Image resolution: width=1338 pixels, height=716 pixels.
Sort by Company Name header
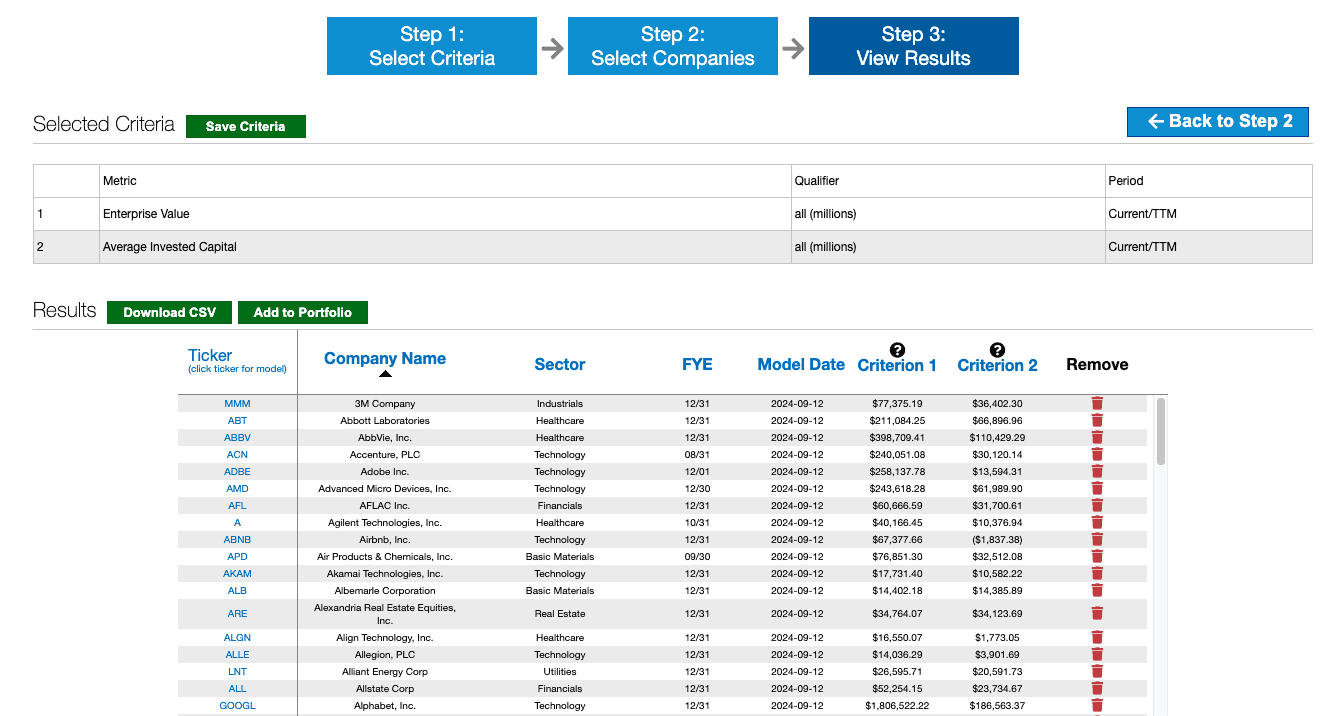click(x=385, y=358)
